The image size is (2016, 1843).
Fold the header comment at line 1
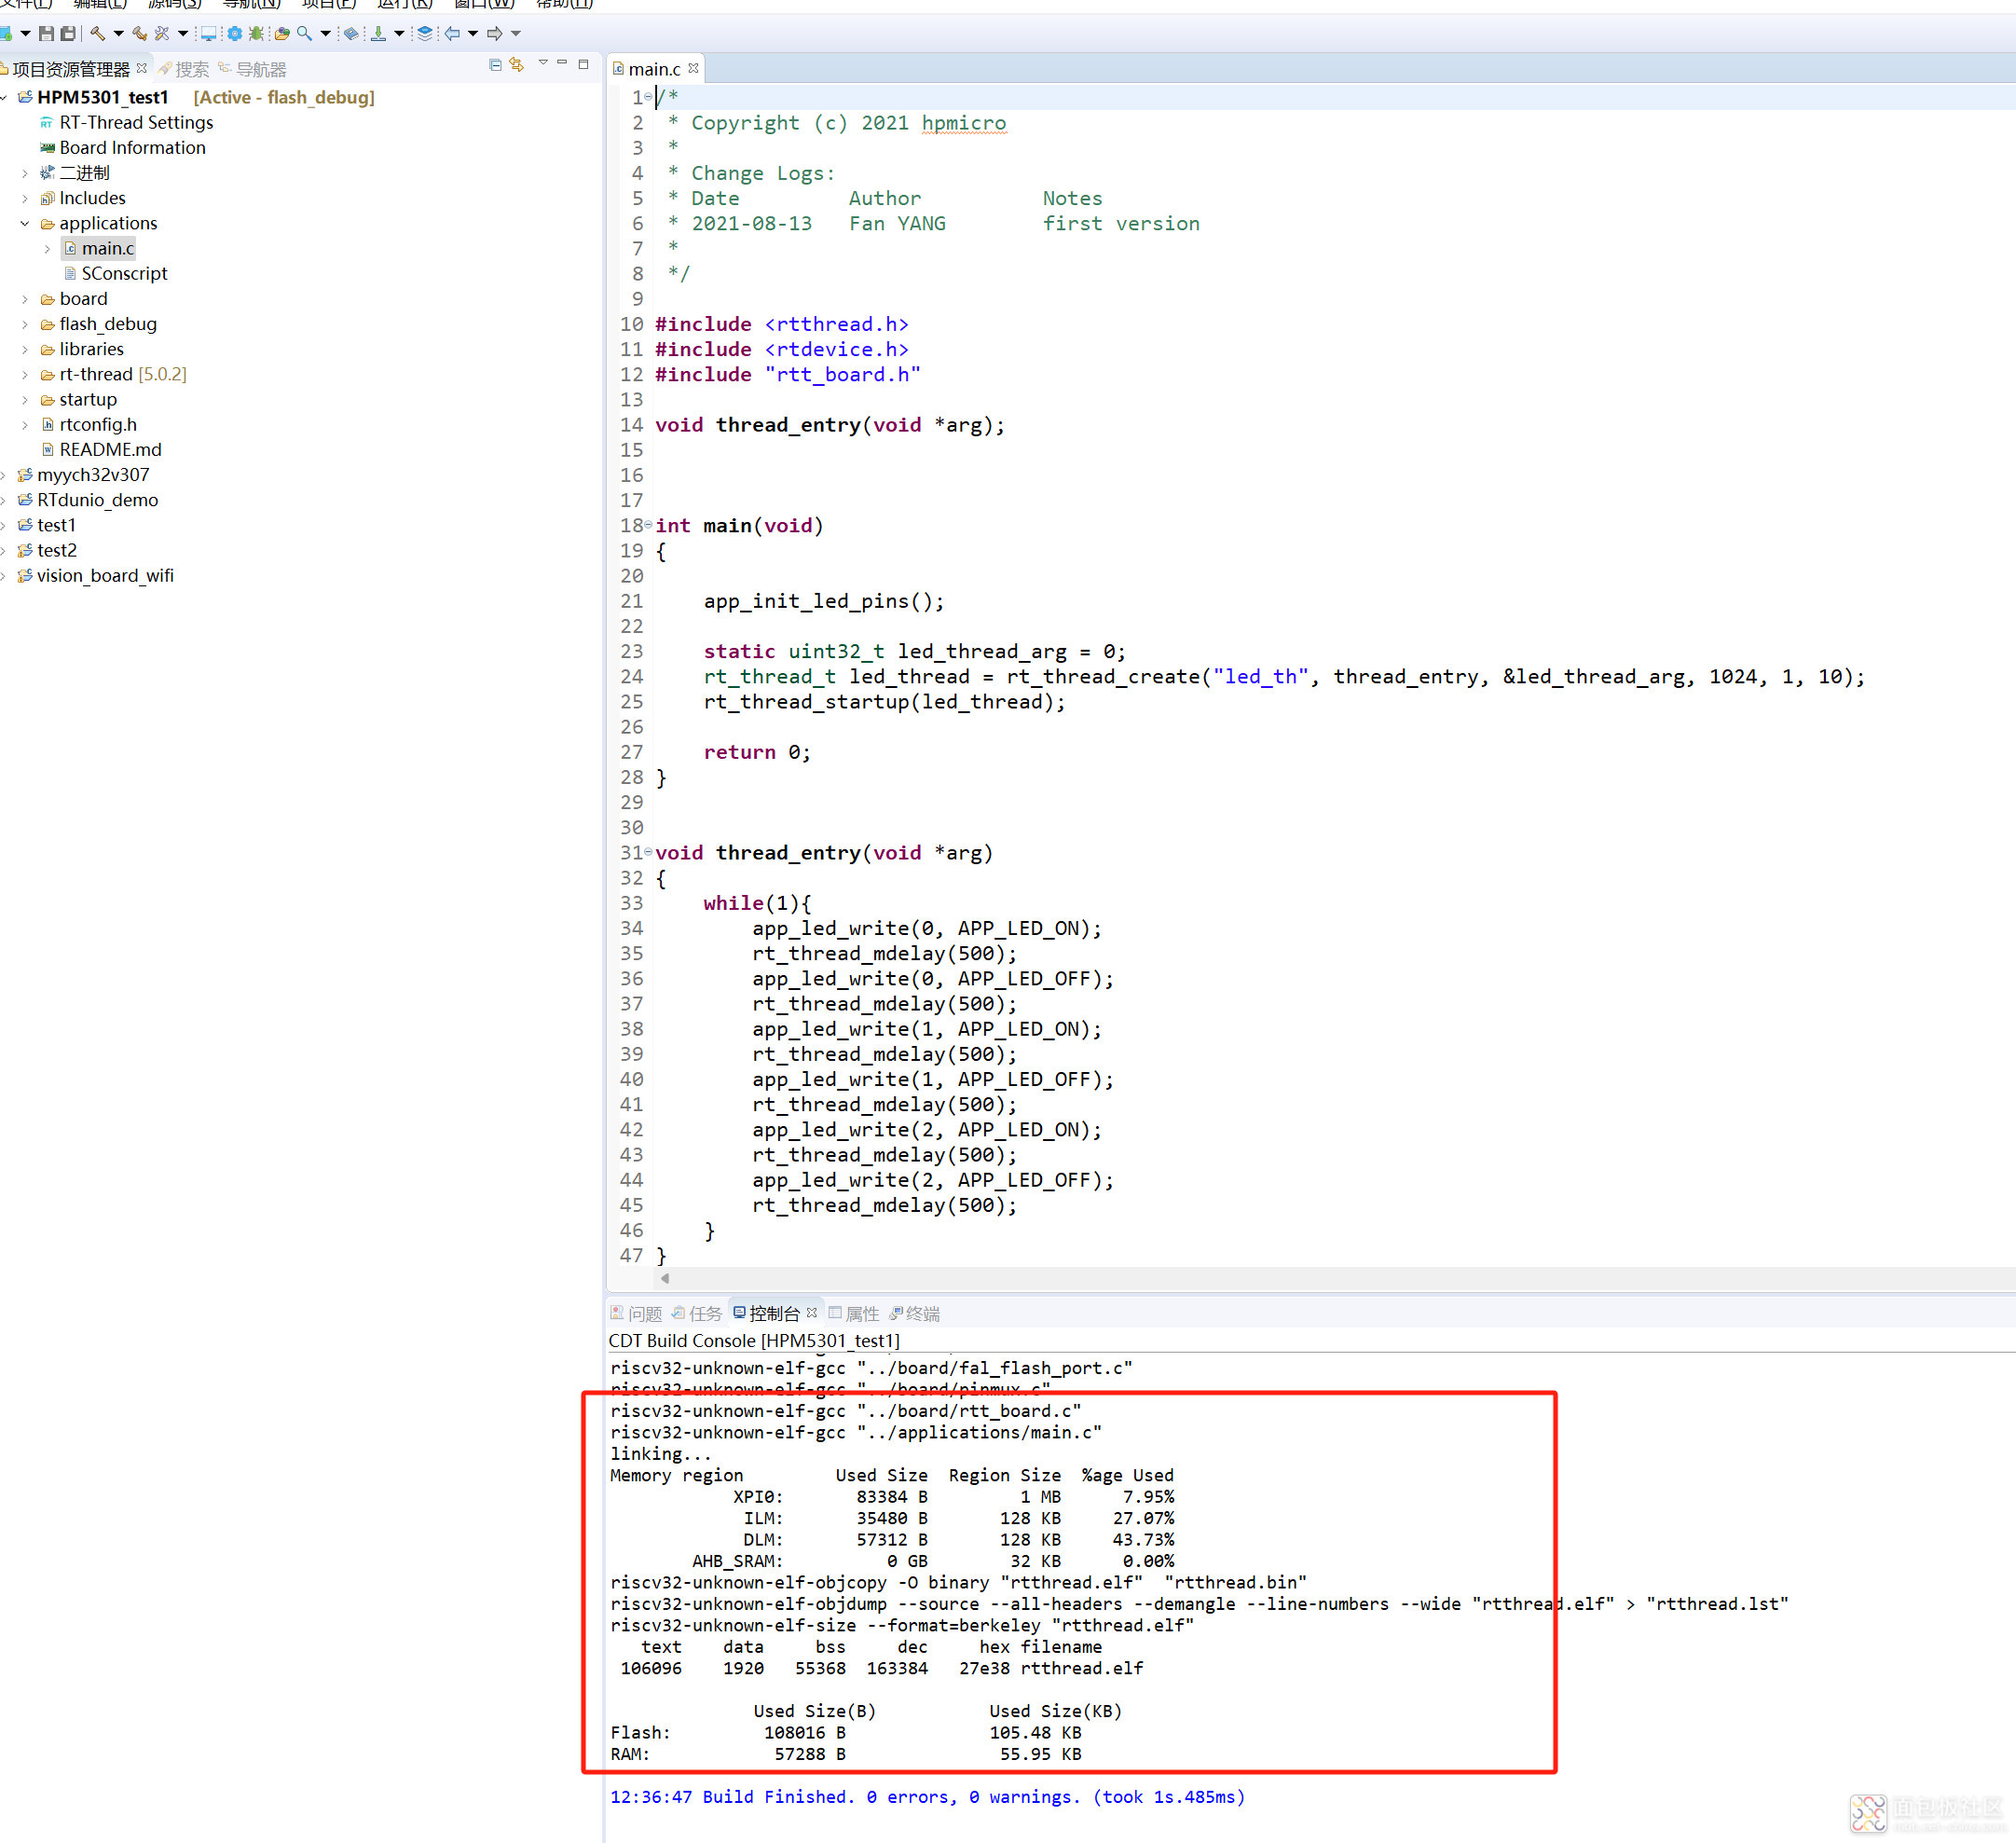(648, 97)
